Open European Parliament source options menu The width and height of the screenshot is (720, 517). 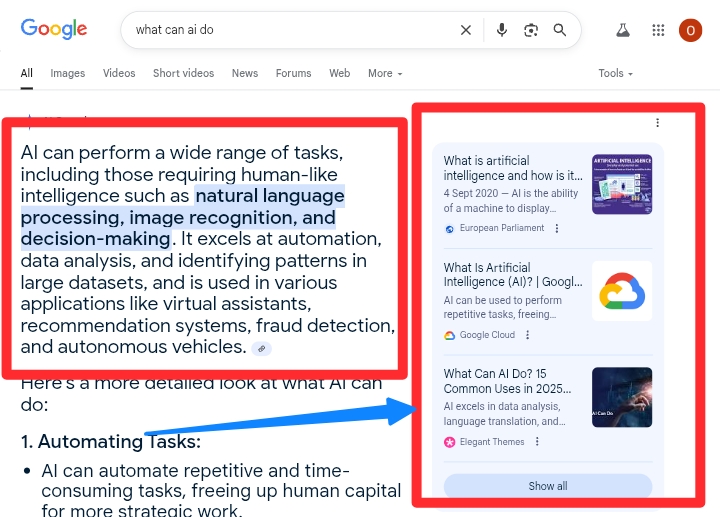(x=557, y=228)
